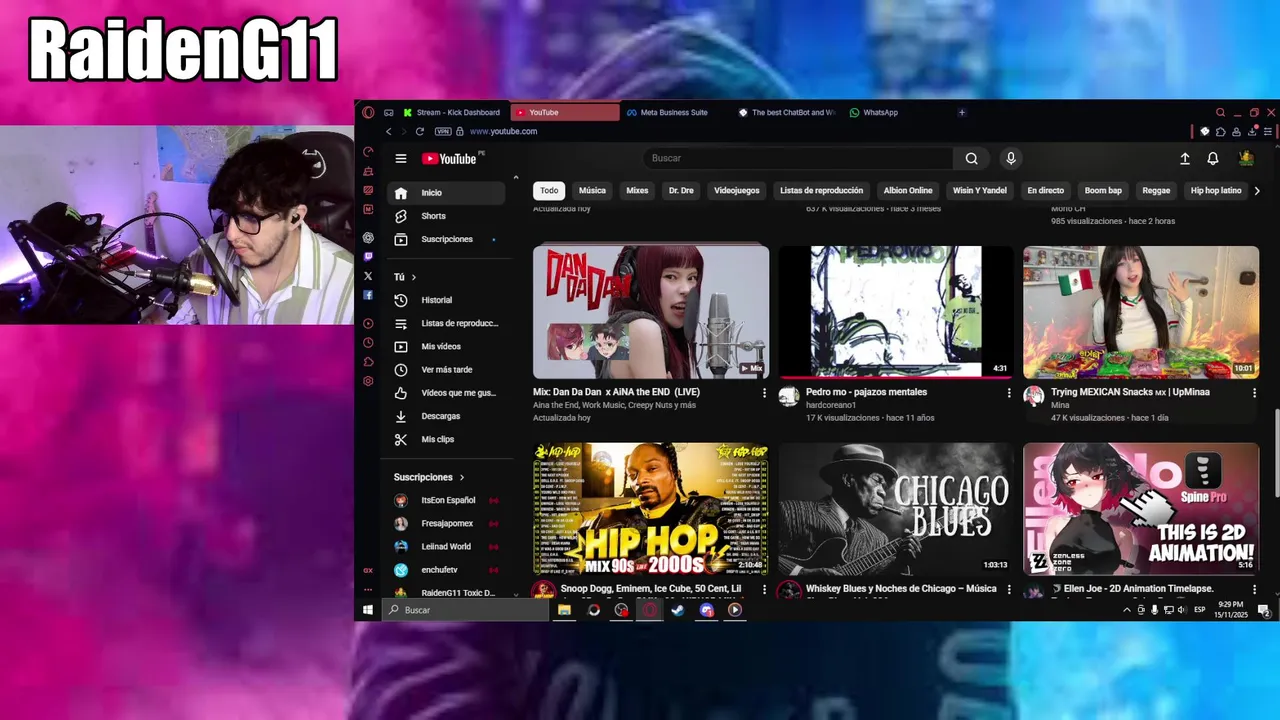Open Suscripciones in YouTube sidebar
The image size is (1280, 720).
pos(446,239)
